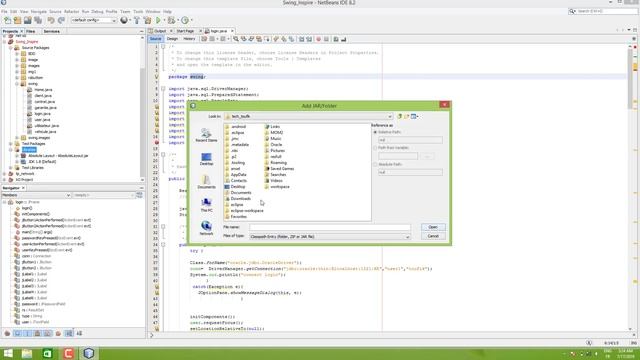The height and width of the screenshot is (360, 640).
Task: Click the Build Project hammer icon
Action: (137, 20)
